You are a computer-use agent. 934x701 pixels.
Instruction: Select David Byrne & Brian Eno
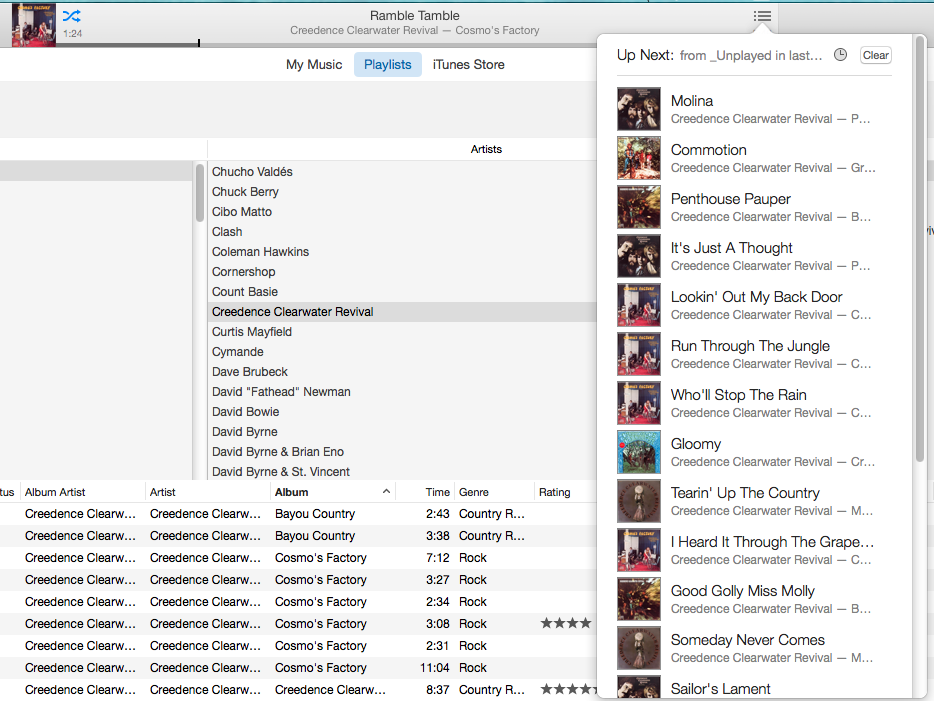(402, 451)
